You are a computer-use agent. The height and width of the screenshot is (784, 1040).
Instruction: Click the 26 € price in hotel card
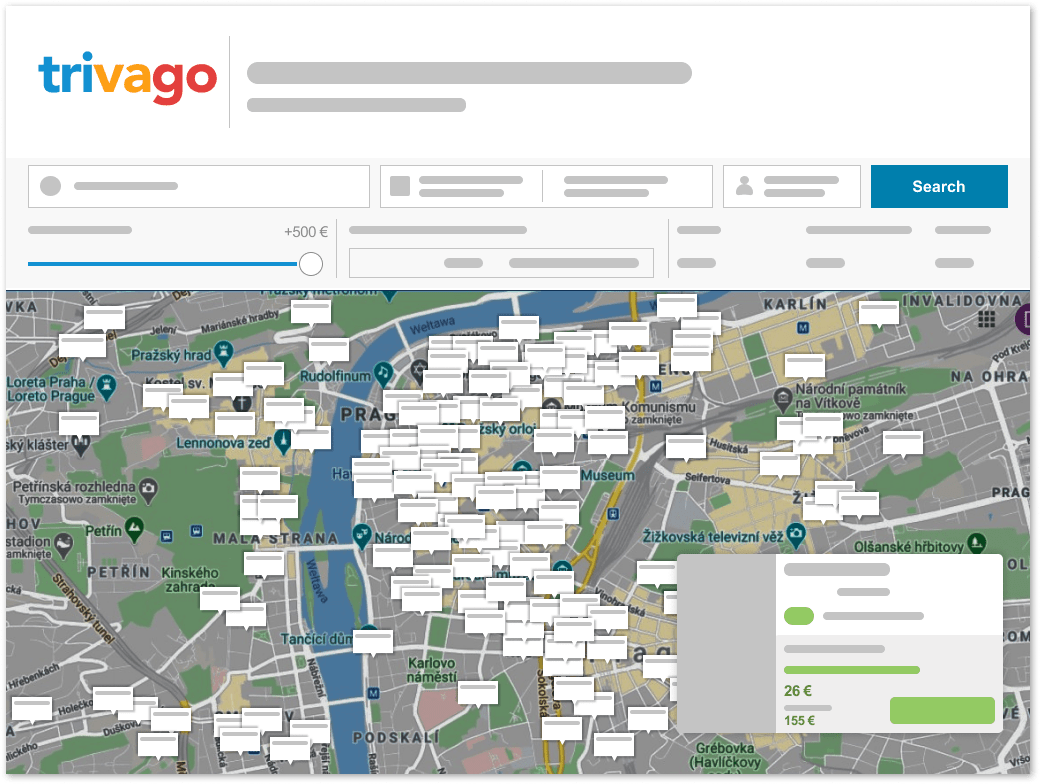[798, 690]
